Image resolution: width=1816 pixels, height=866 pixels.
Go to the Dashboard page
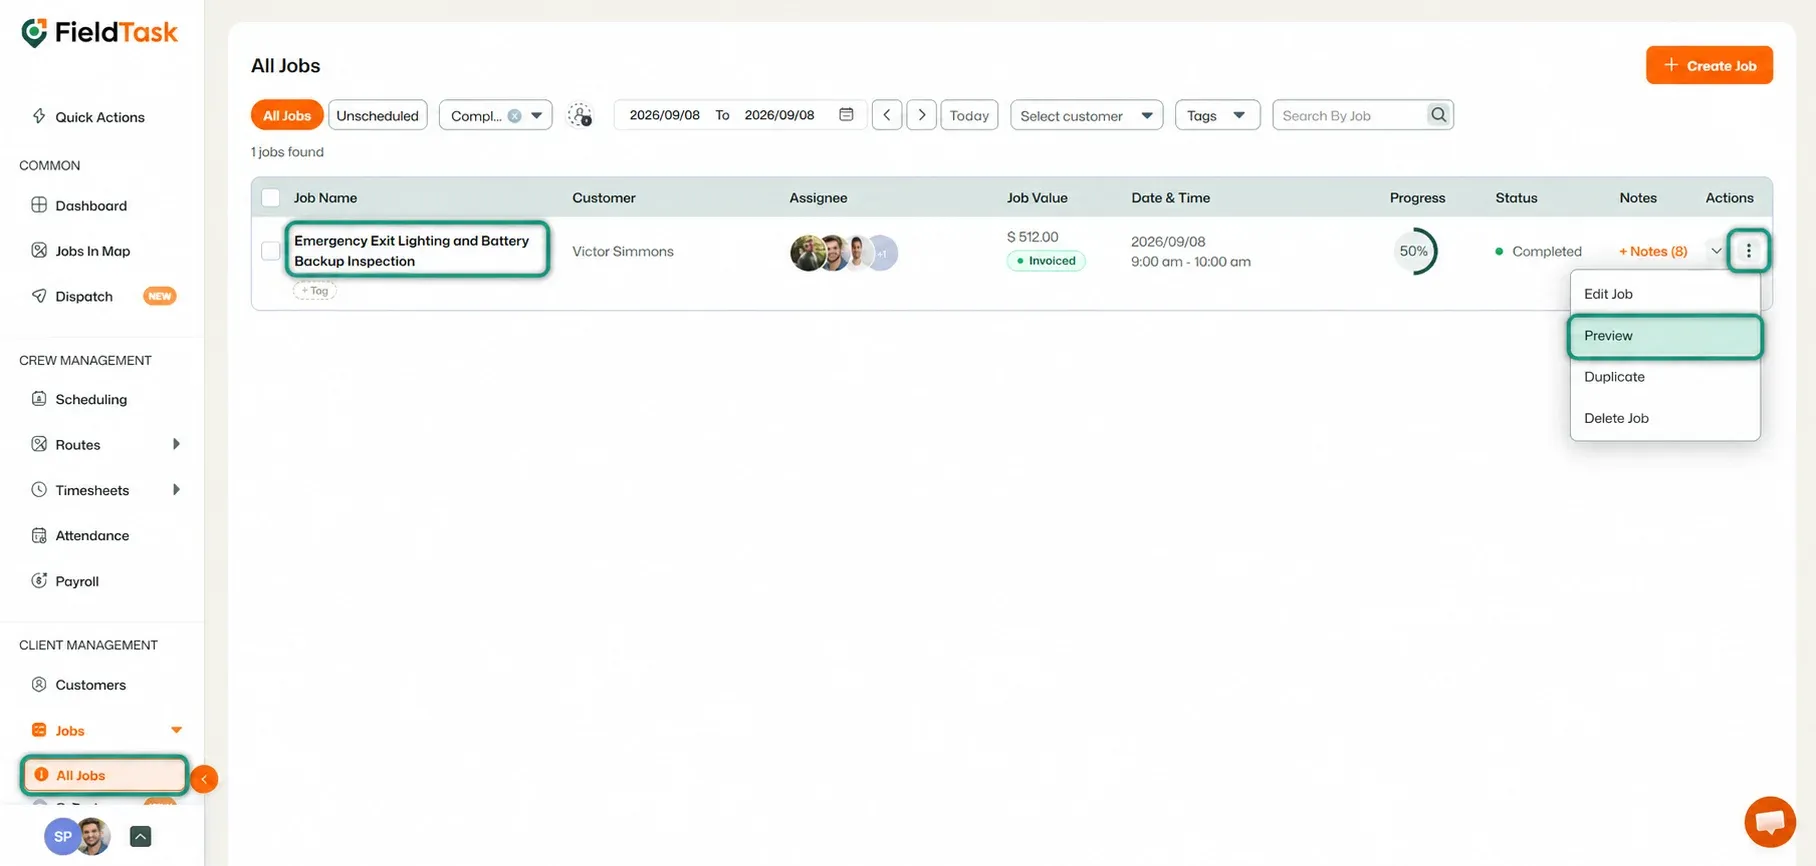[x=79, y=205]
